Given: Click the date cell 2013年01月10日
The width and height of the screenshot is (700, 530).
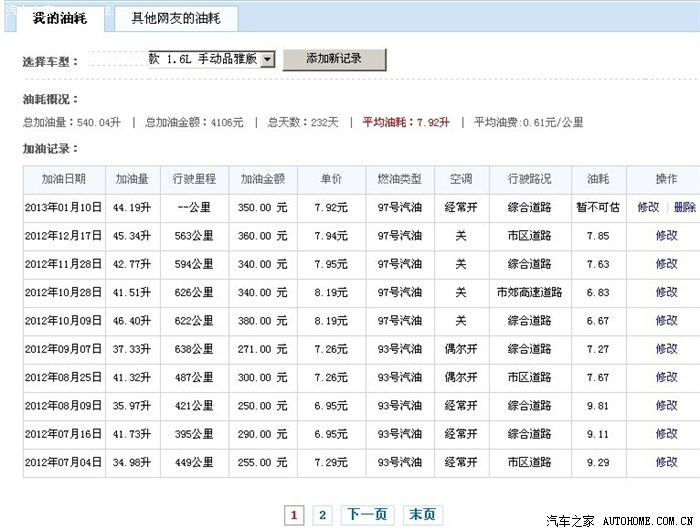Looking at the screenshot, I should click(x=63, y=207).
